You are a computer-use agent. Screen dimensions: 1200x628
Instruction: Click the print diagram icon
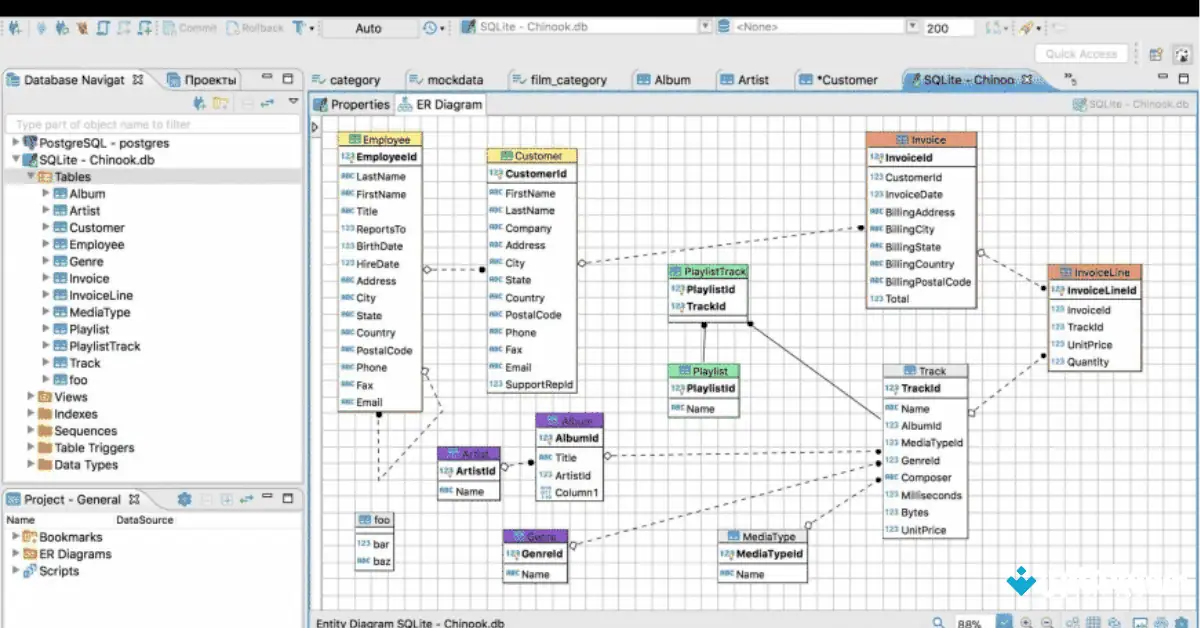1162,622
